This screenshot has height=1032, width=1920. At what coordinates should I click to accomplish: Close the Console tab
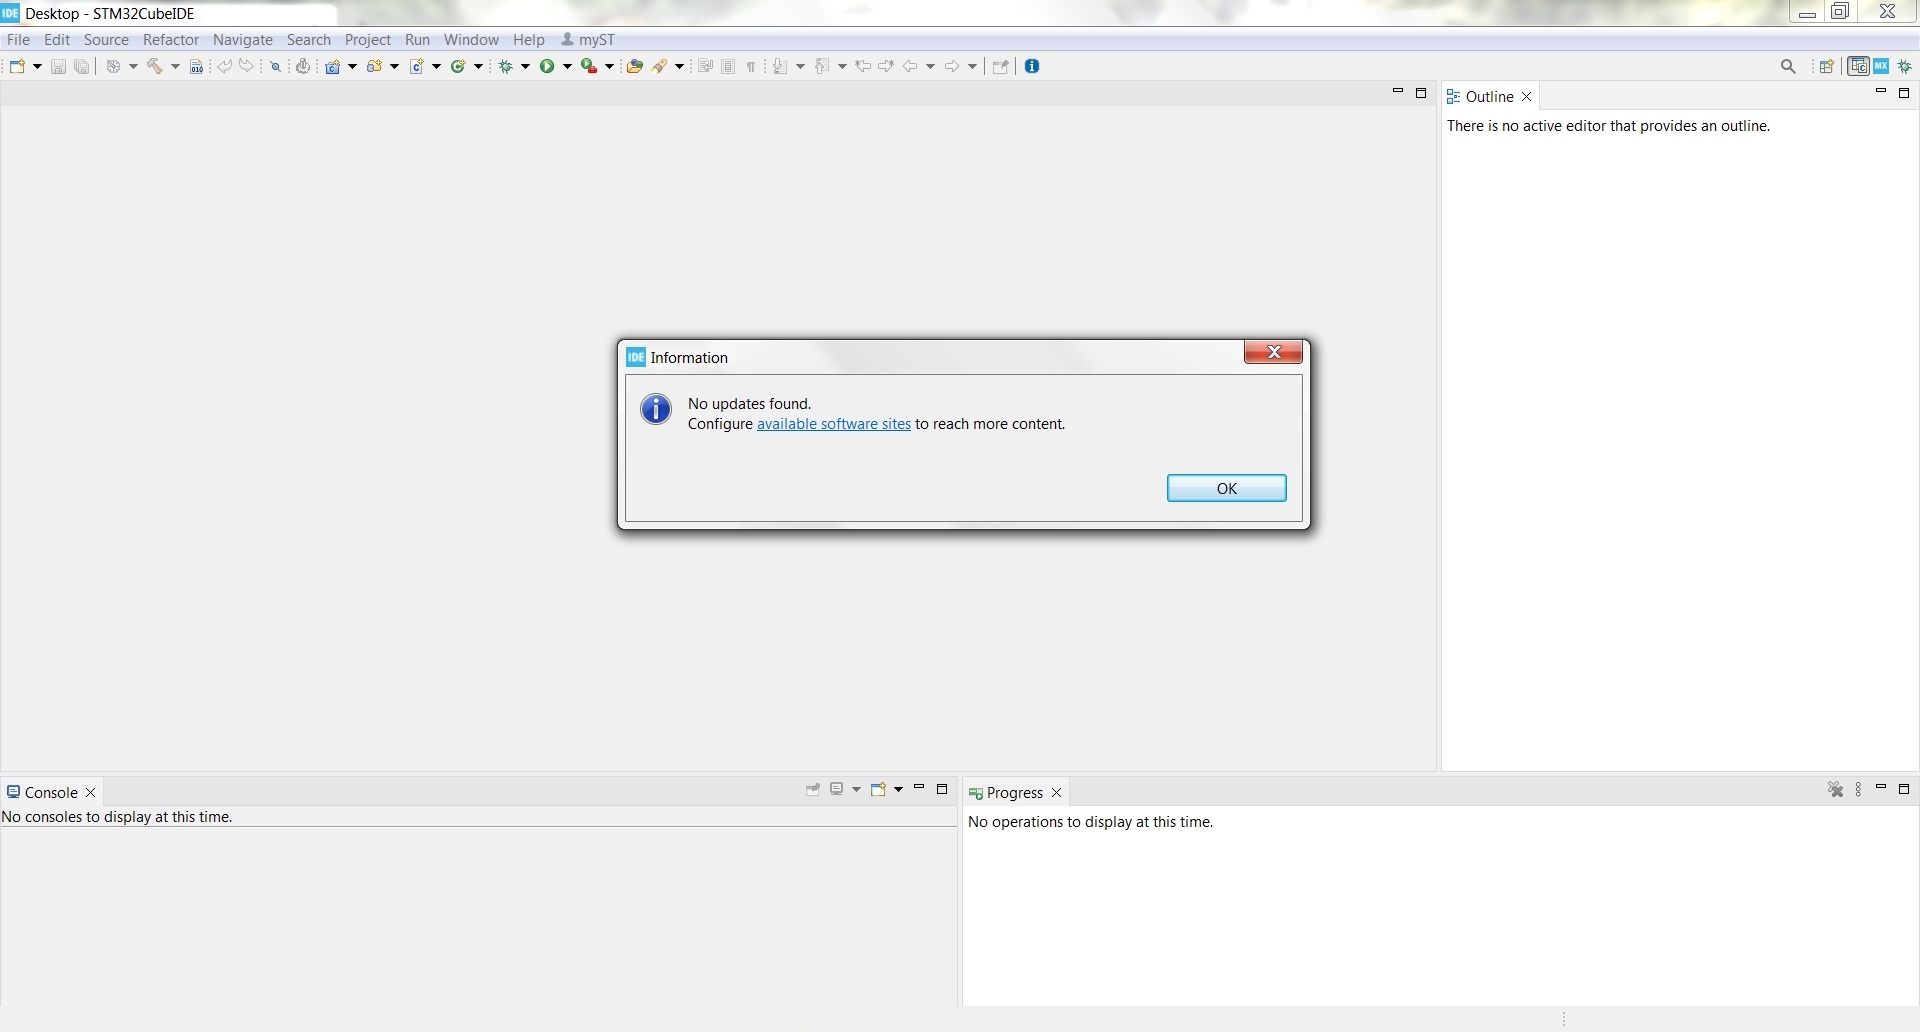point(91,793)
